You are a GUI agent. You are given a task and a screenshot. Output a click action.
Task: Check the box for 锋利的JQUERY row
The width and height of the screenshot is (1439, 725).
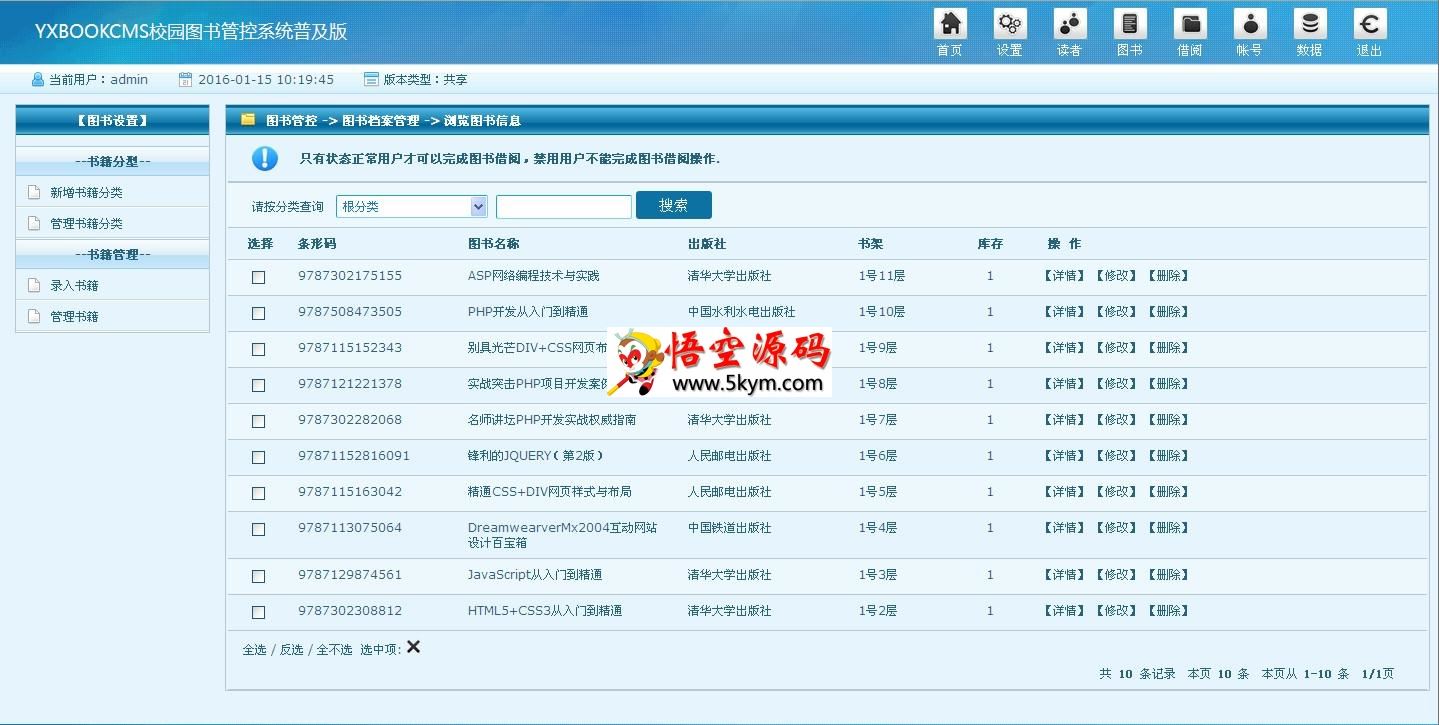click(258, 457)
